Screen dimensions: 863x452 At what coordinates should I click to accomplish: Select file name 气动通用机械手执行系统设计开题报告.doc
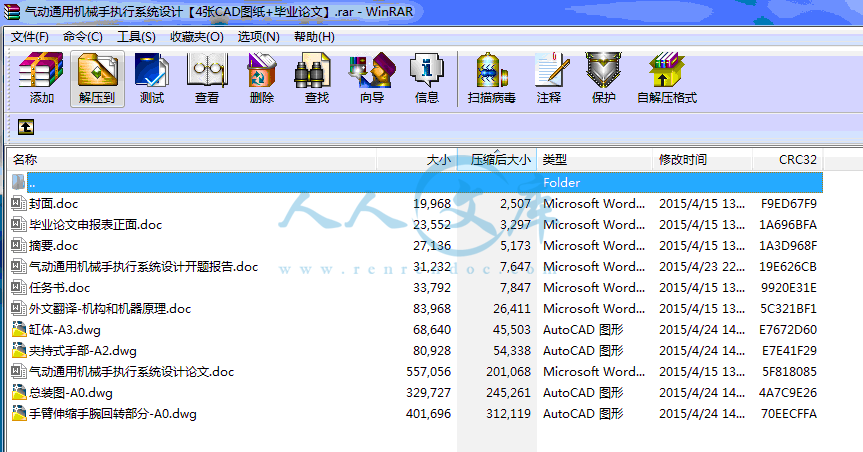click(x=143, y=266)
